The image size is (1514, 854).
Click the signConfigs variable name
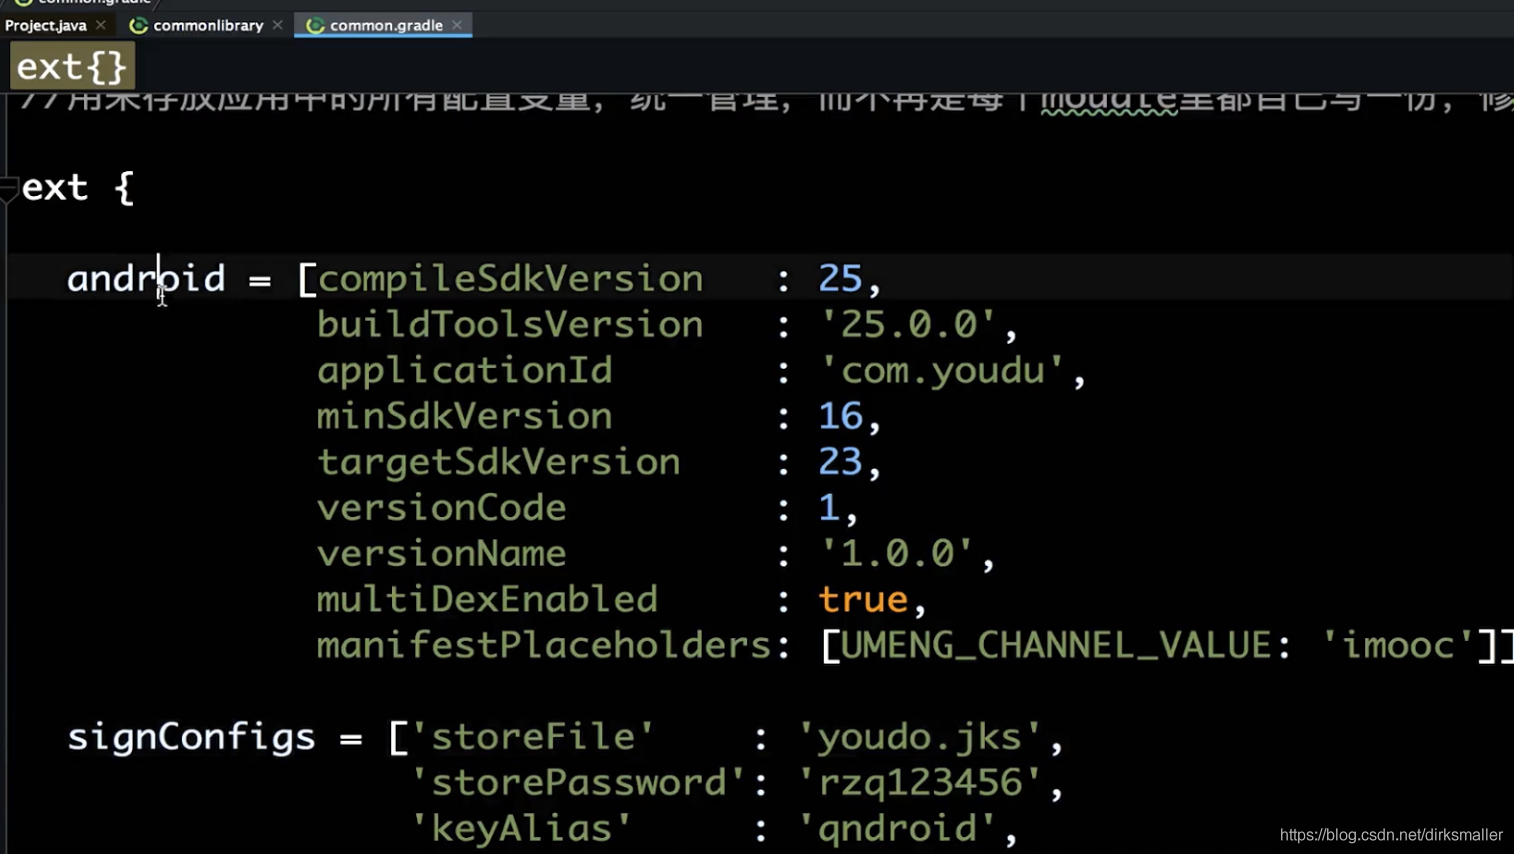[191, 738]
